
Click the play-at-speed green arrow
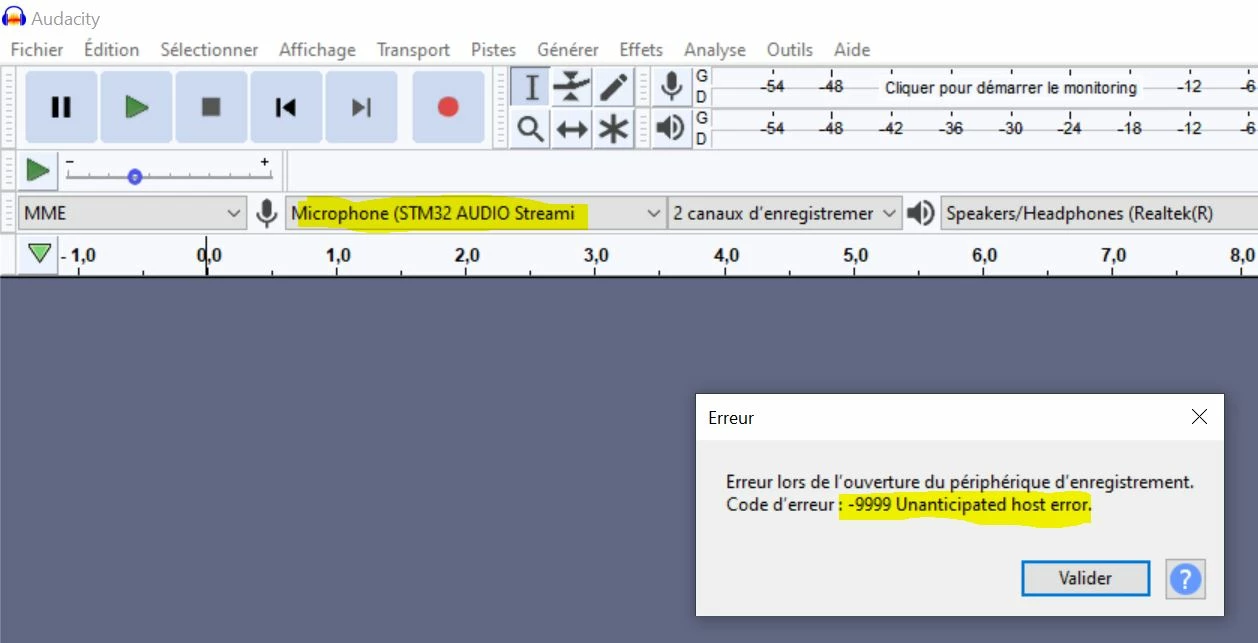click(x=38, y=170)
